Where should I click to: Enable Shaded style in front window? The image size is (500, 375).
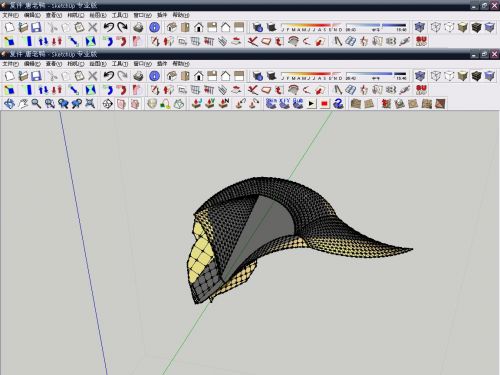[x=463, y=76]
